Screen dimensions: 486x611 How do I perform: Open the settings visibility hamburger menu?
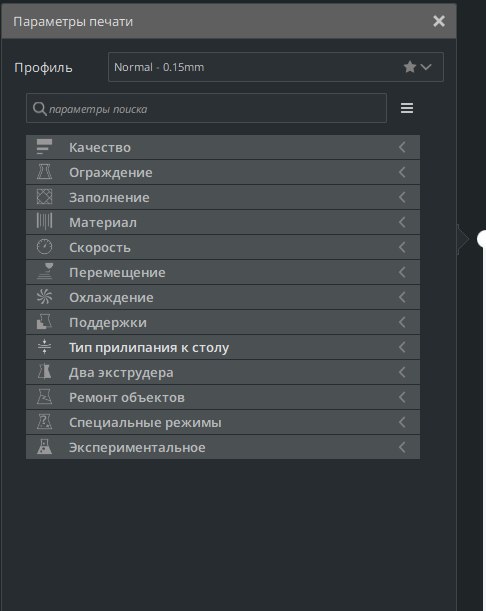point(407,108)
